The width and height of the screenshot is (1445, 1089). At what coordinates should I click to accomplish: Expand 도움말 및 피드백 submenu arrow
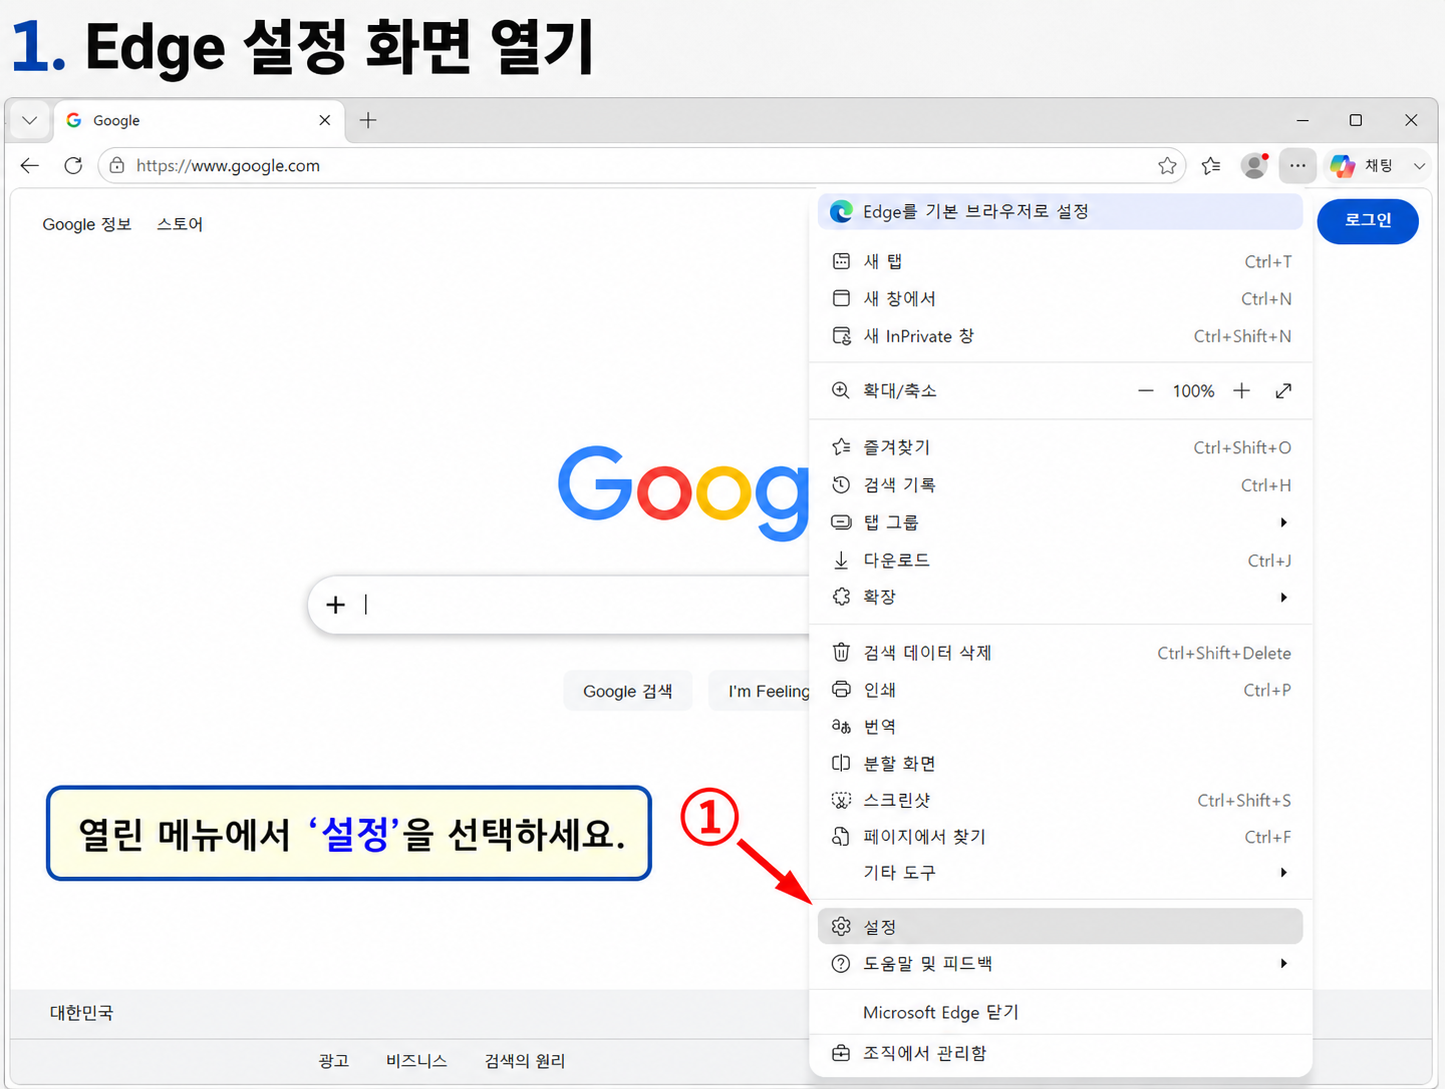click(x=1284, y=964)
